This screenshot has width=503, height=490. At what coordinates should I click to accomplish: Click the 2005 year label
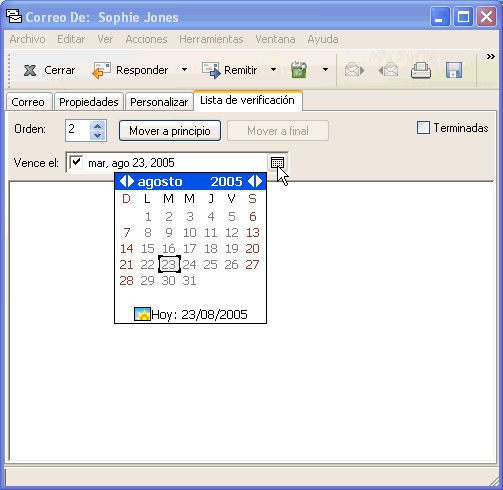[x=226, y=182]
